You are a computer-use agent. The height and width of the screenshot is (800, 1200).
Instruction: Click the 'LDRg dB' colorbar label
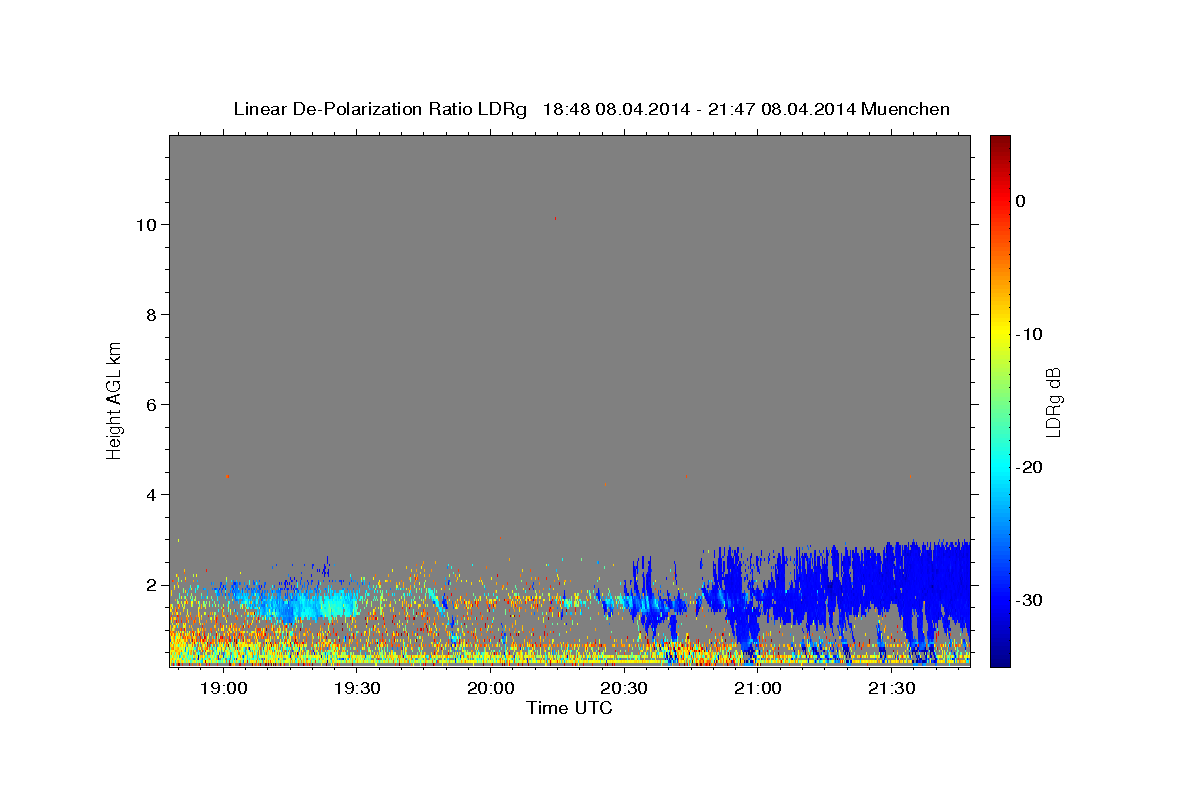click(x=1052, y=402)
